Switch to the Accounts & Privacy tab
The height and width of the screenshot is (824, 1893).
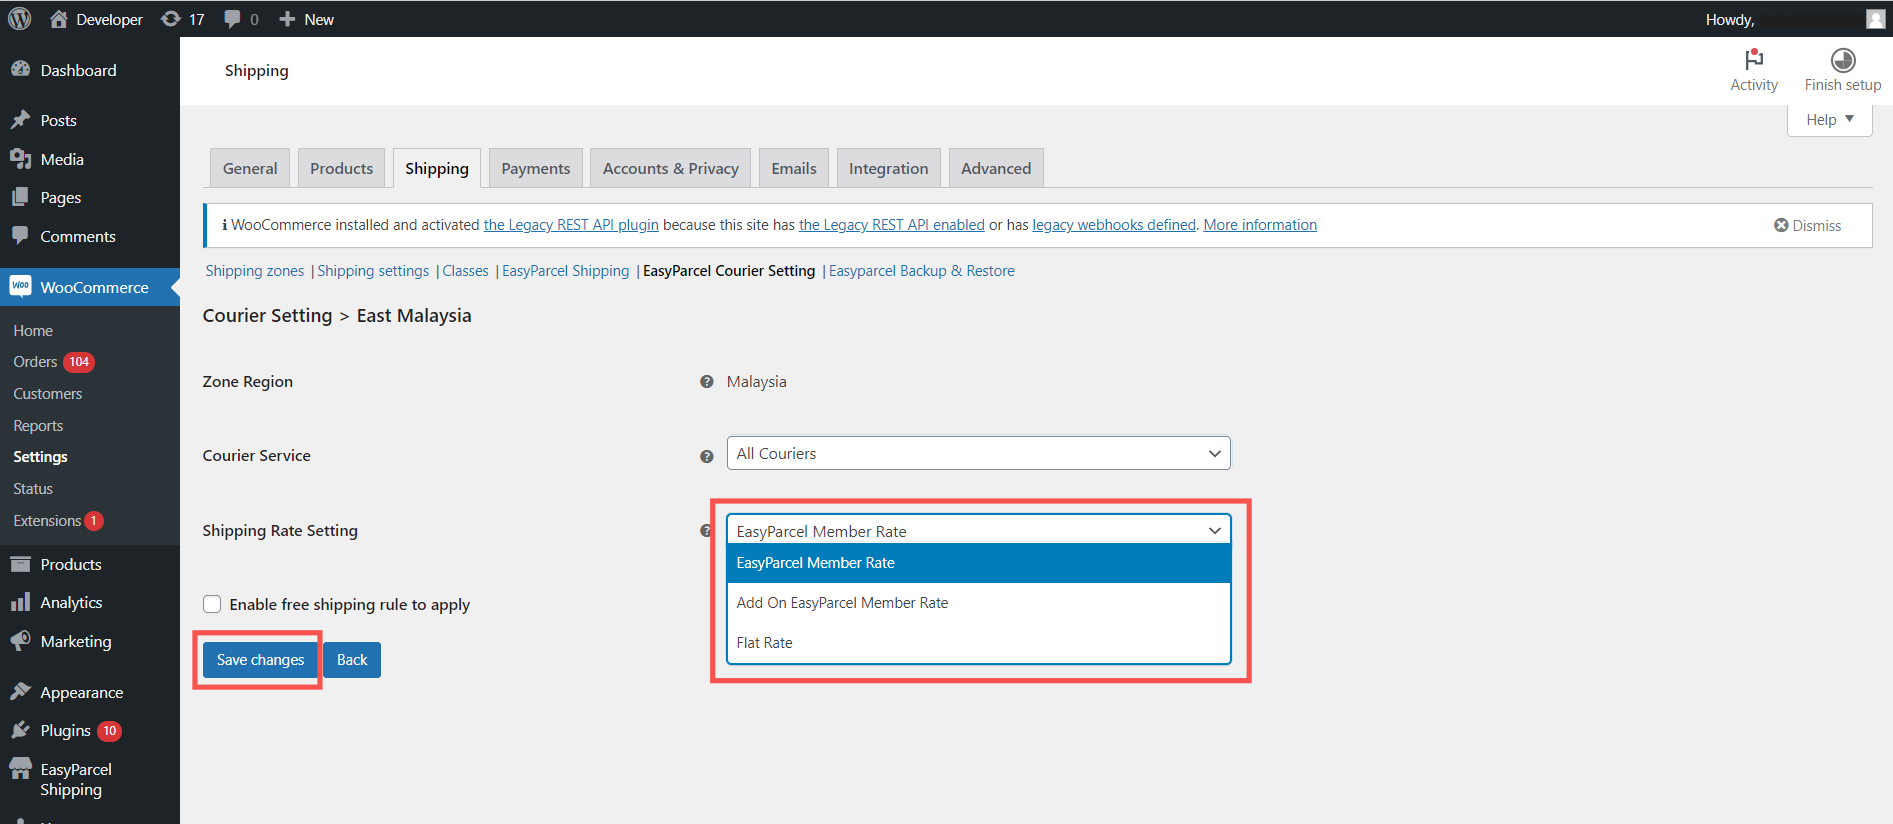(670, 168)
